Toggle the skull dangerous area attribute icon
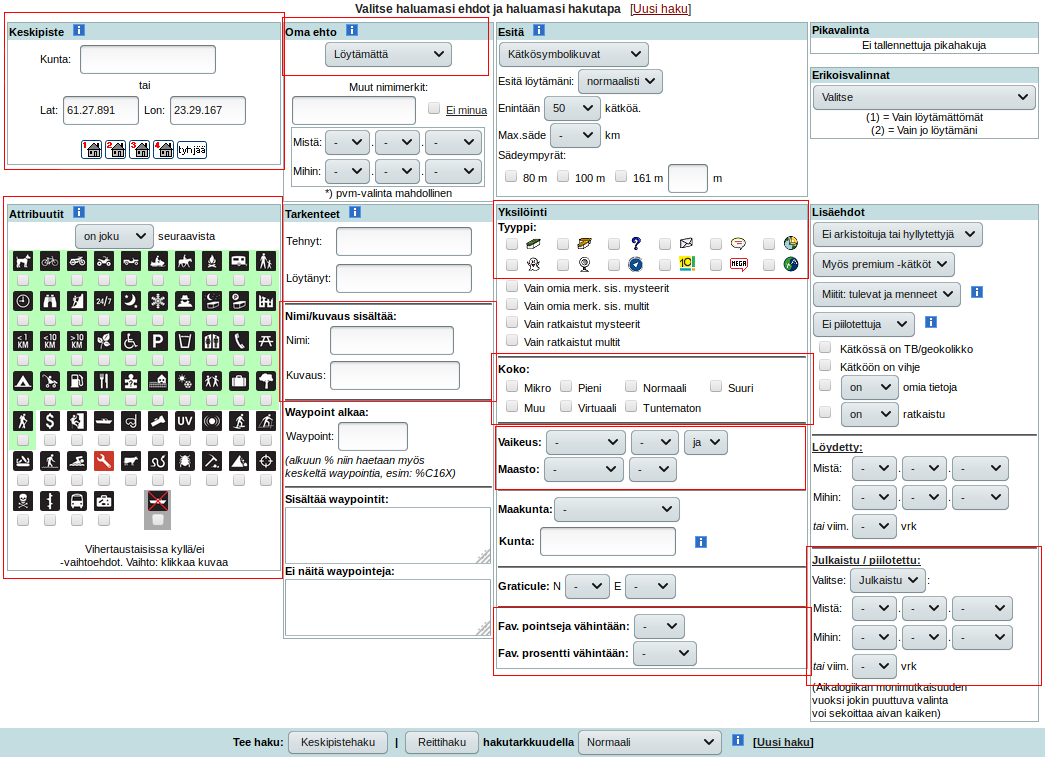 pos(23,501)
